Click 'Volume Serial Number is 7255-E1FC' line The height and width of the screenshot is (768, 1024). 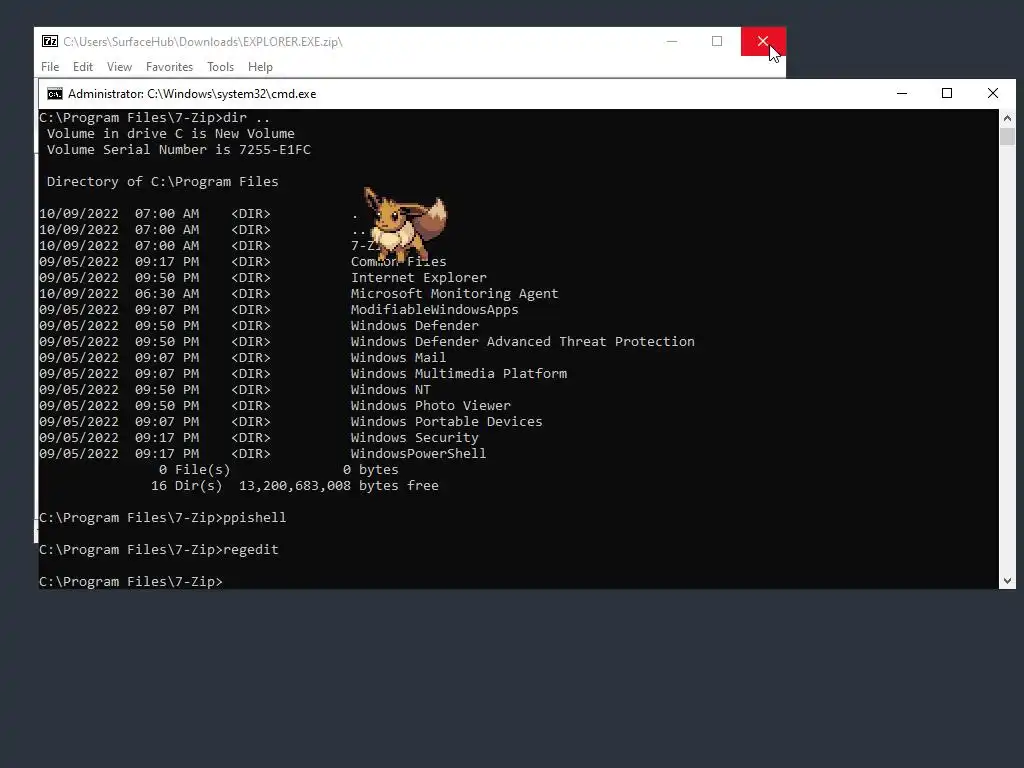178,150
